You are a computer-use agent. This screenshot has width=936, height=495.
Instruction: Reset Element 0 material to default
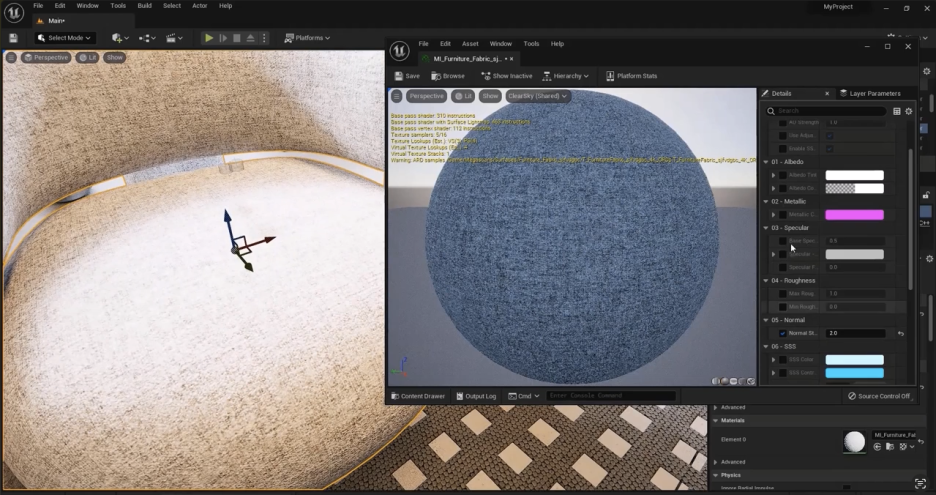coord(921,441)
